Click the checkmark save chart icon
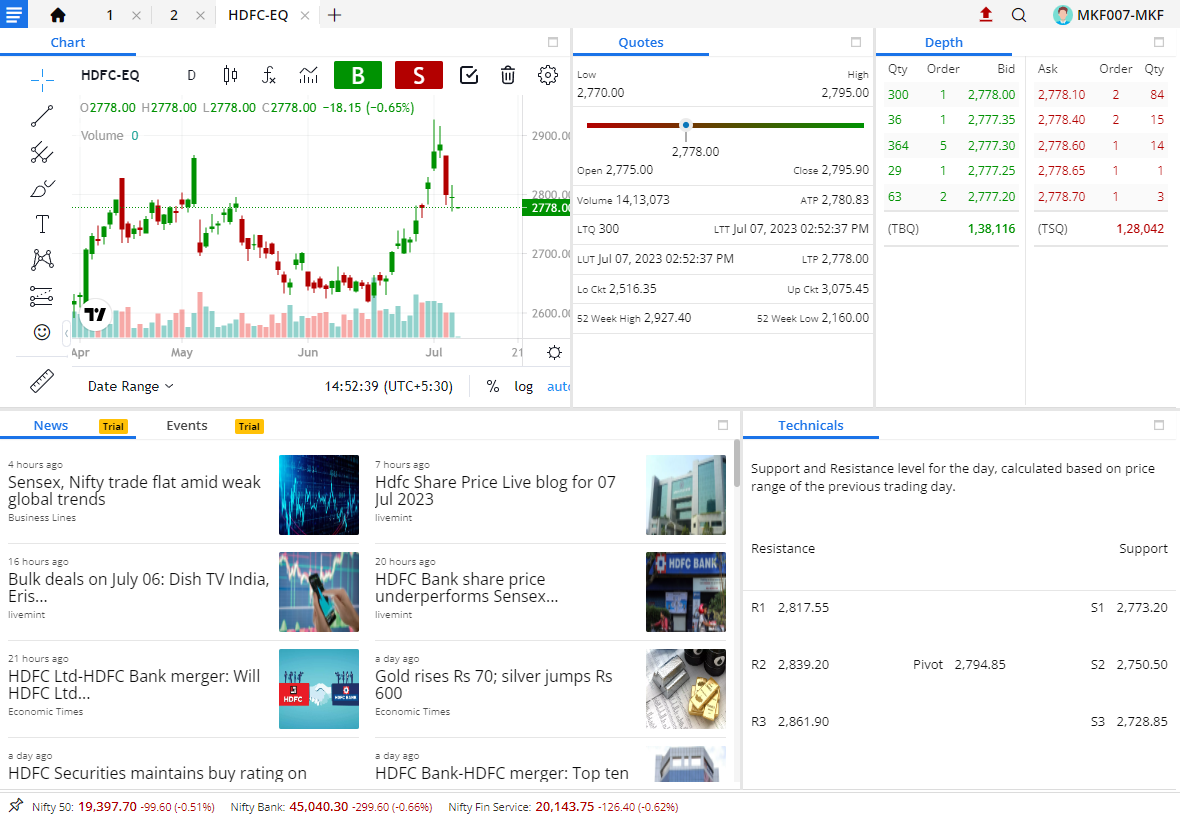This screenshot has width=1180, height=820. pos(469,75)
